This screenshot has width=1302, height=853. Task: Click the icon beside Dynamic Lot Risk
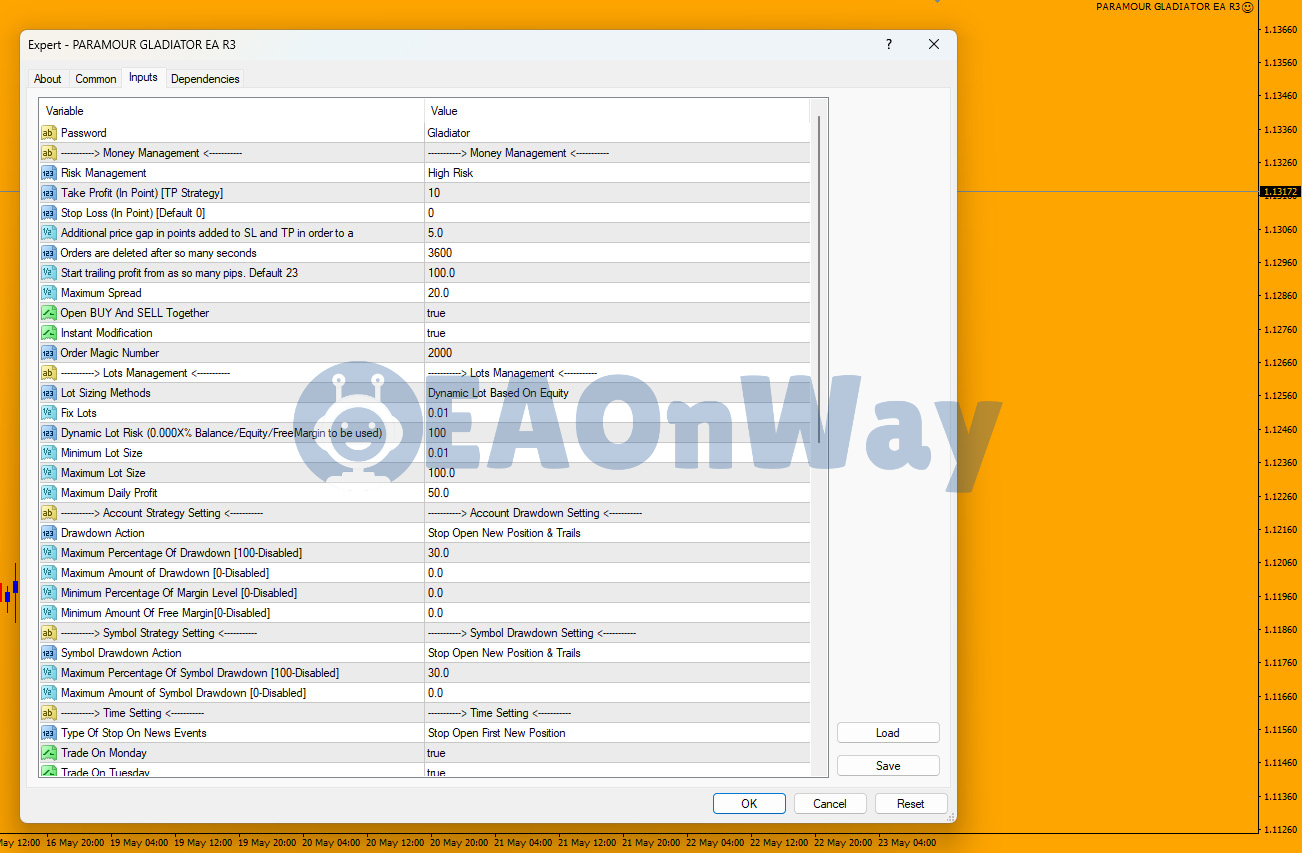tap(48, 433)
